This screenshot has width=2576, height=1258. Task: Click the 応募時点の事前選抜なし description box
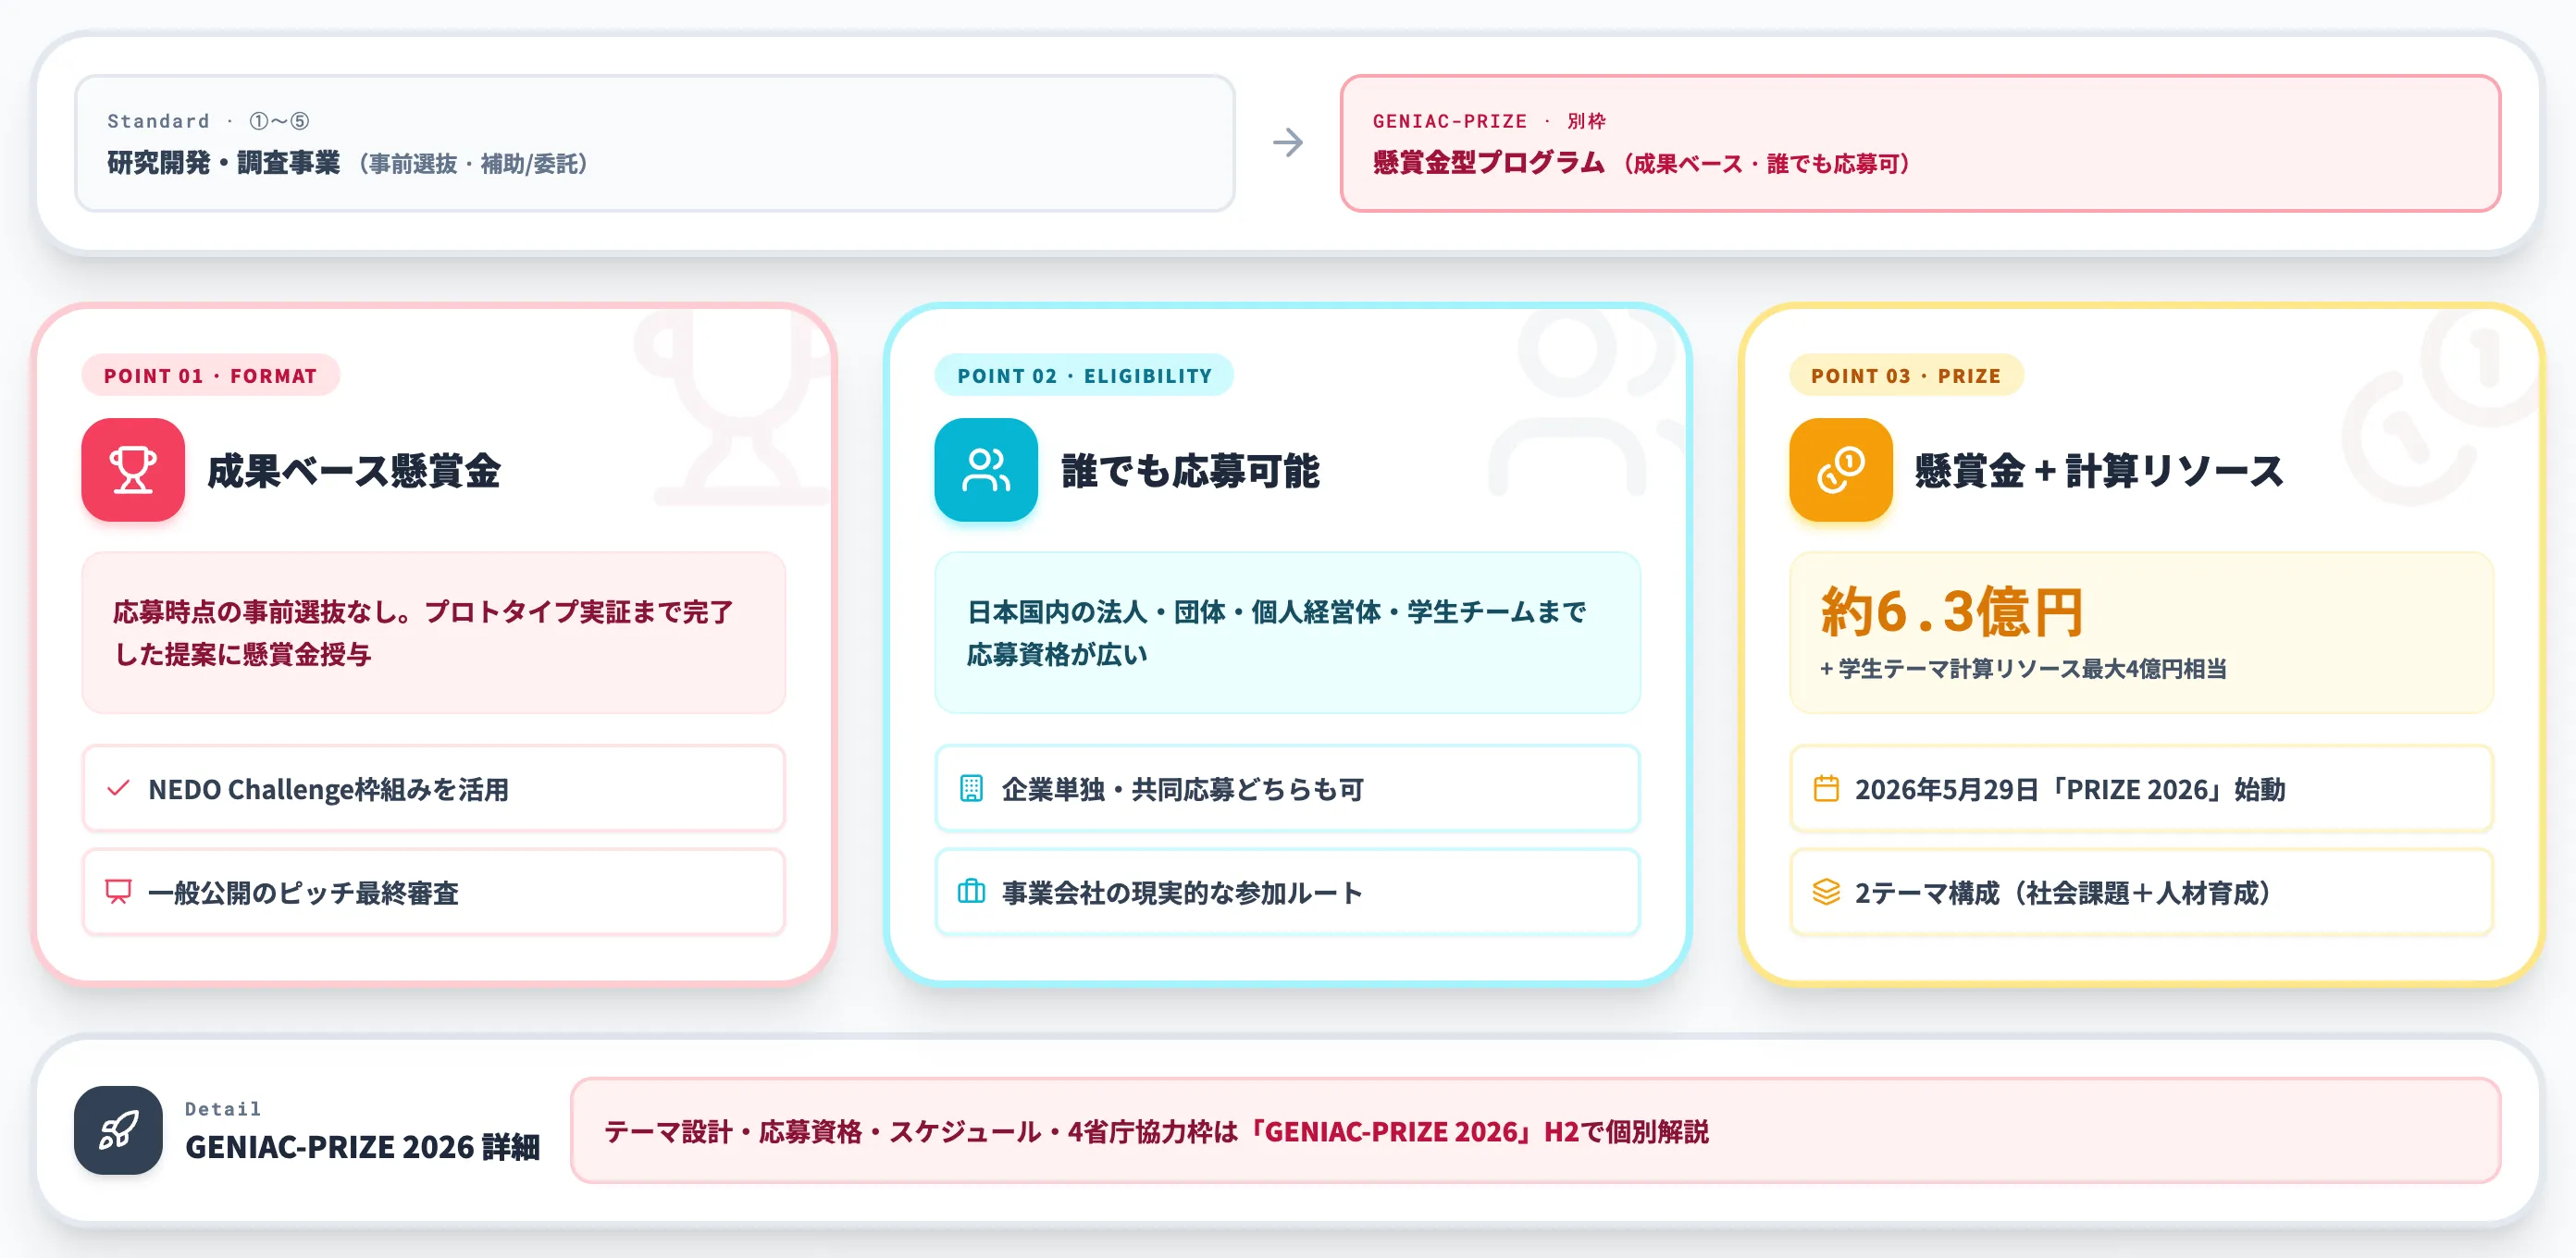coord(434,633)
